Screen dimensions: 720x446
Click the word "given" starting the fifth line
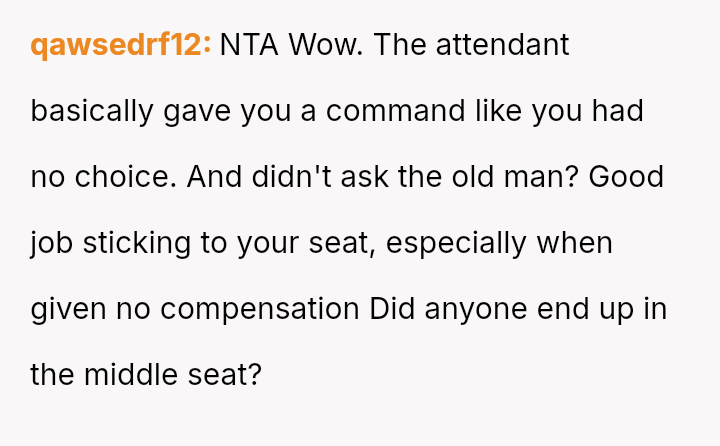(68, 309)
